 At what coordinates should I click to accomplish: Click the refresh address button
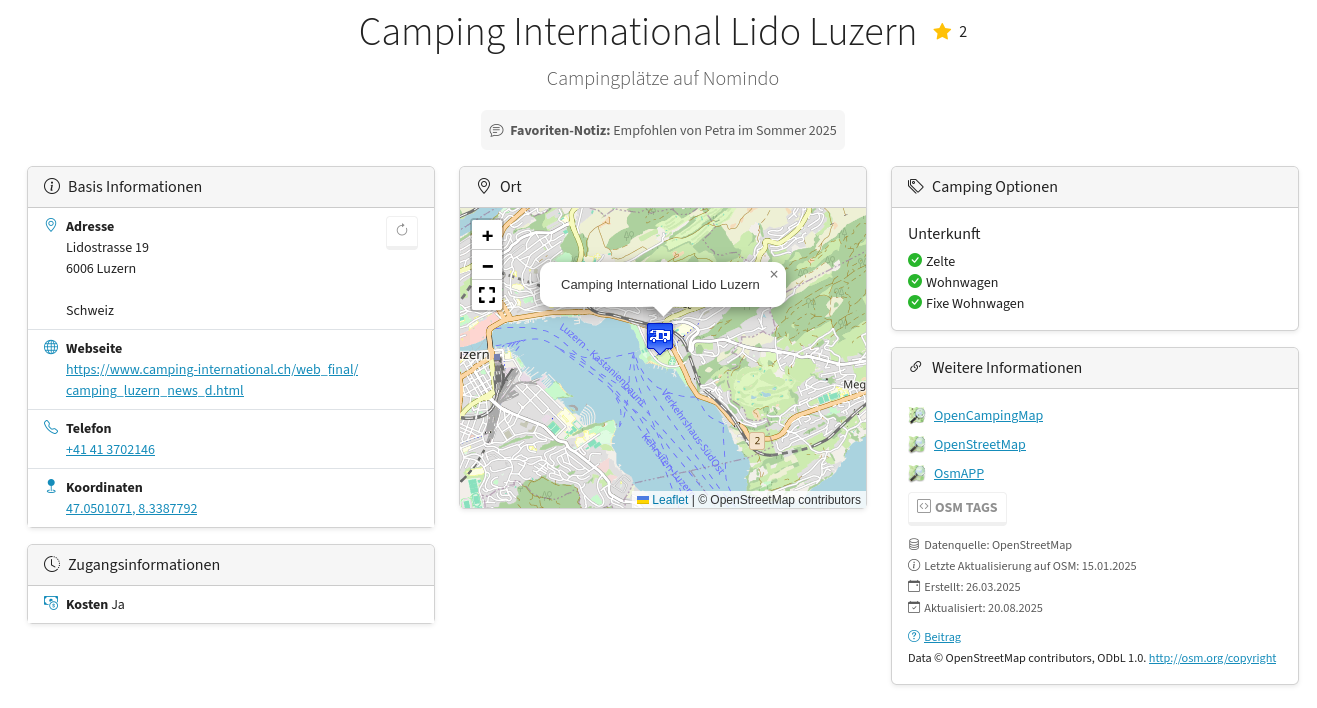pos(402,231)
